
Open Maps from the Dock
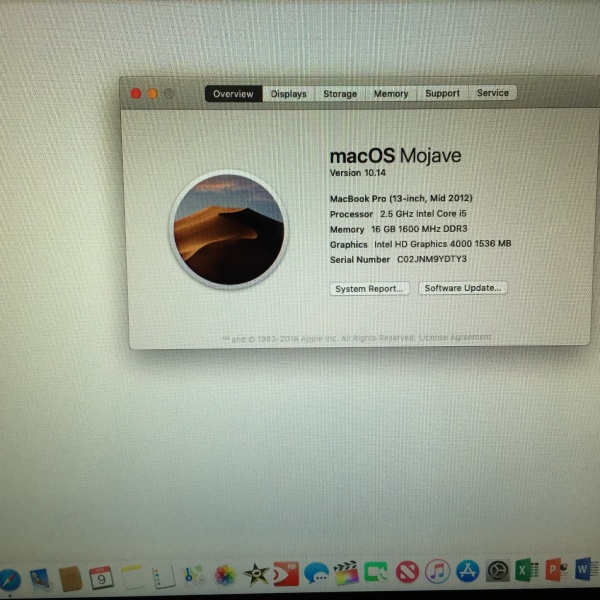coord(194,576)
